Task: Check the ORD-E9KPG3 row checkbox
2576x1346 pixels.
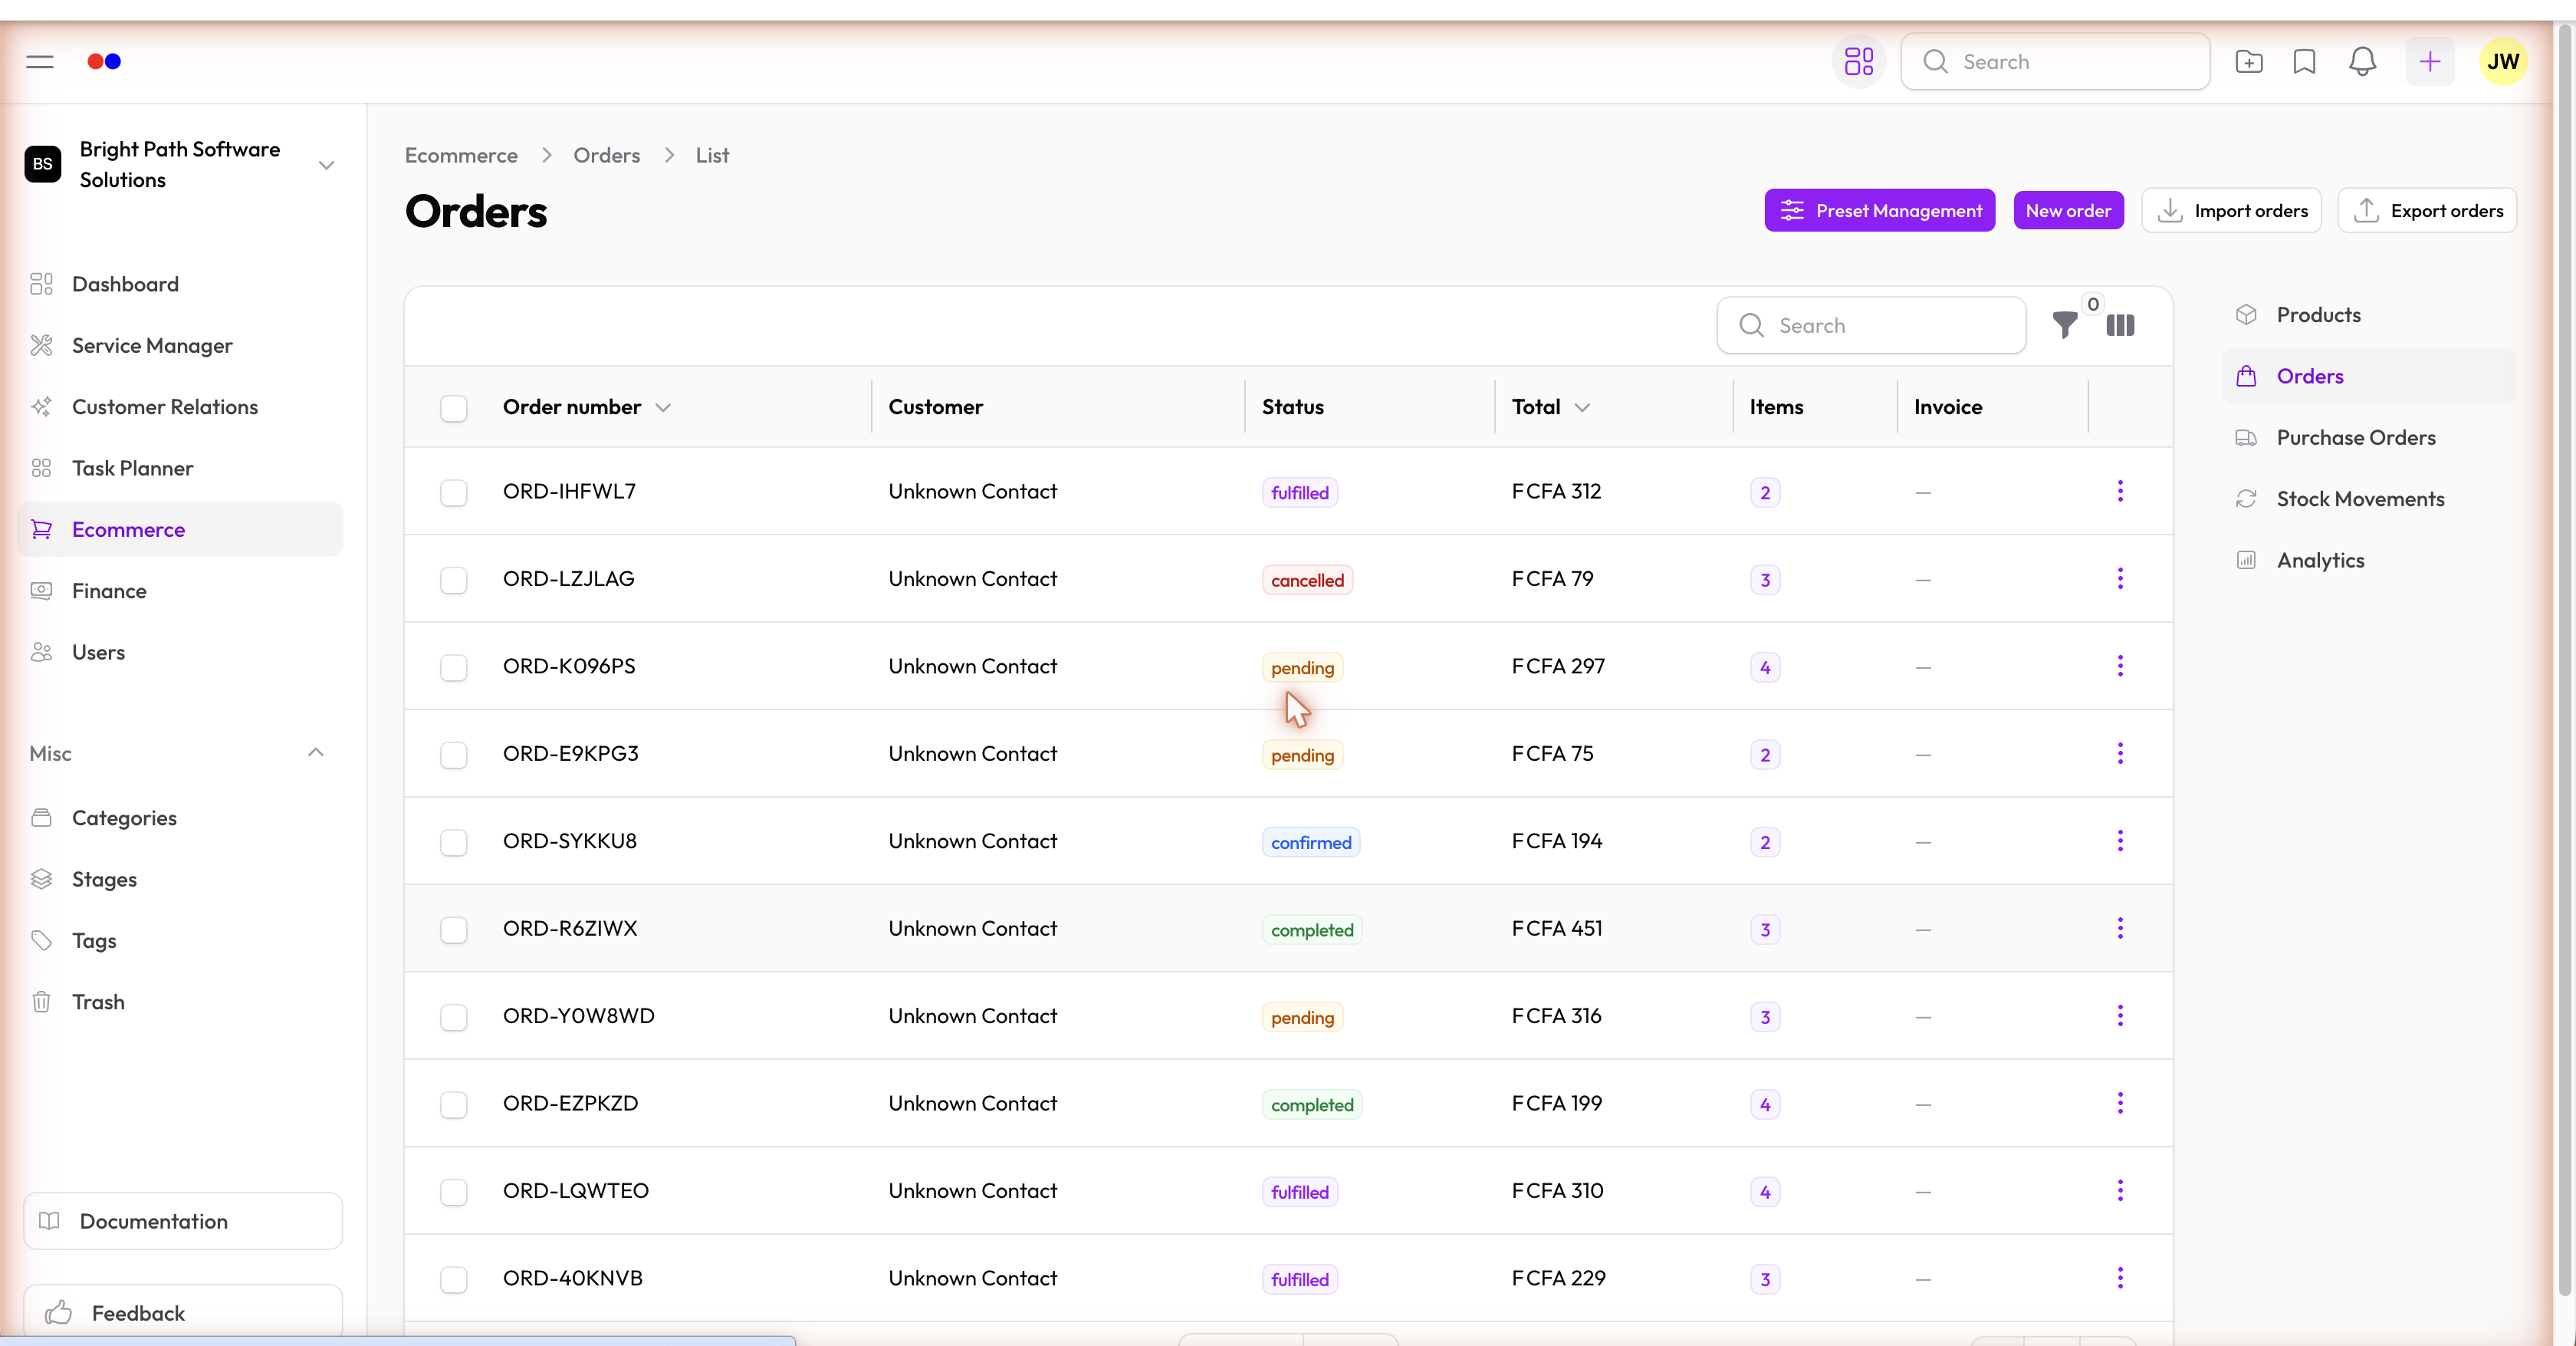Action: pyautogui.click(x=454, y=755)
